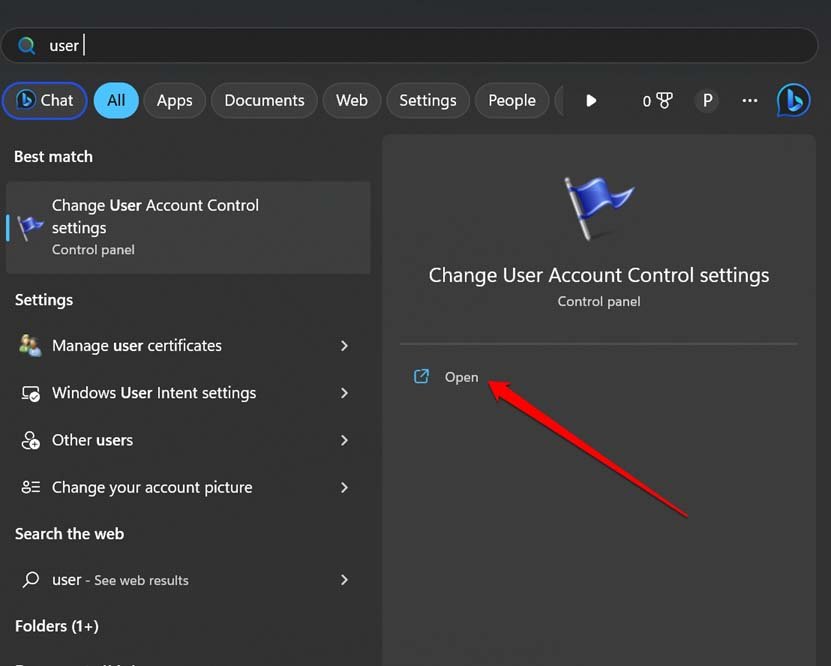Click the Open external-link icon
The image size is (831, 666).
(421, 376)
